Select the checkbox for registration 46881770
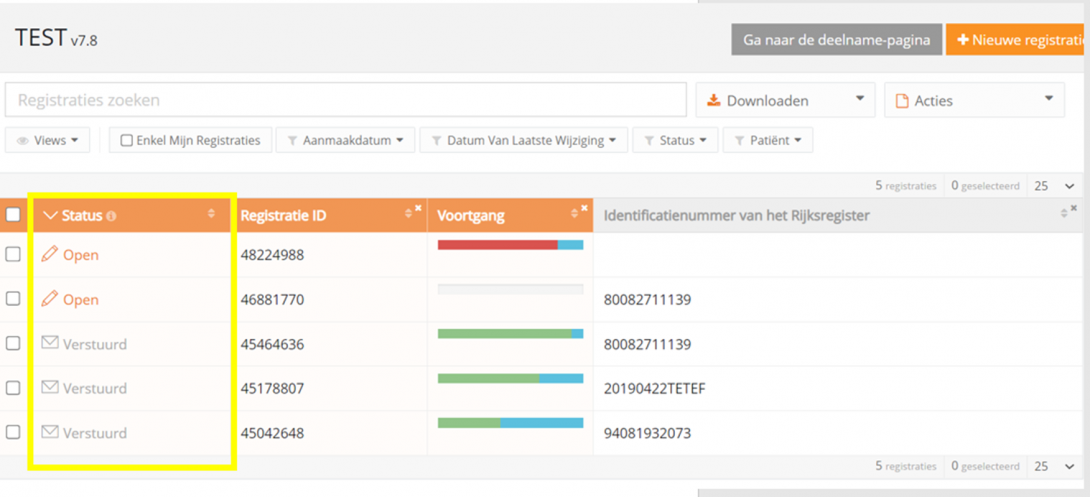The height and width of the screenshot is (497, 1090). (x=13, y=299)
